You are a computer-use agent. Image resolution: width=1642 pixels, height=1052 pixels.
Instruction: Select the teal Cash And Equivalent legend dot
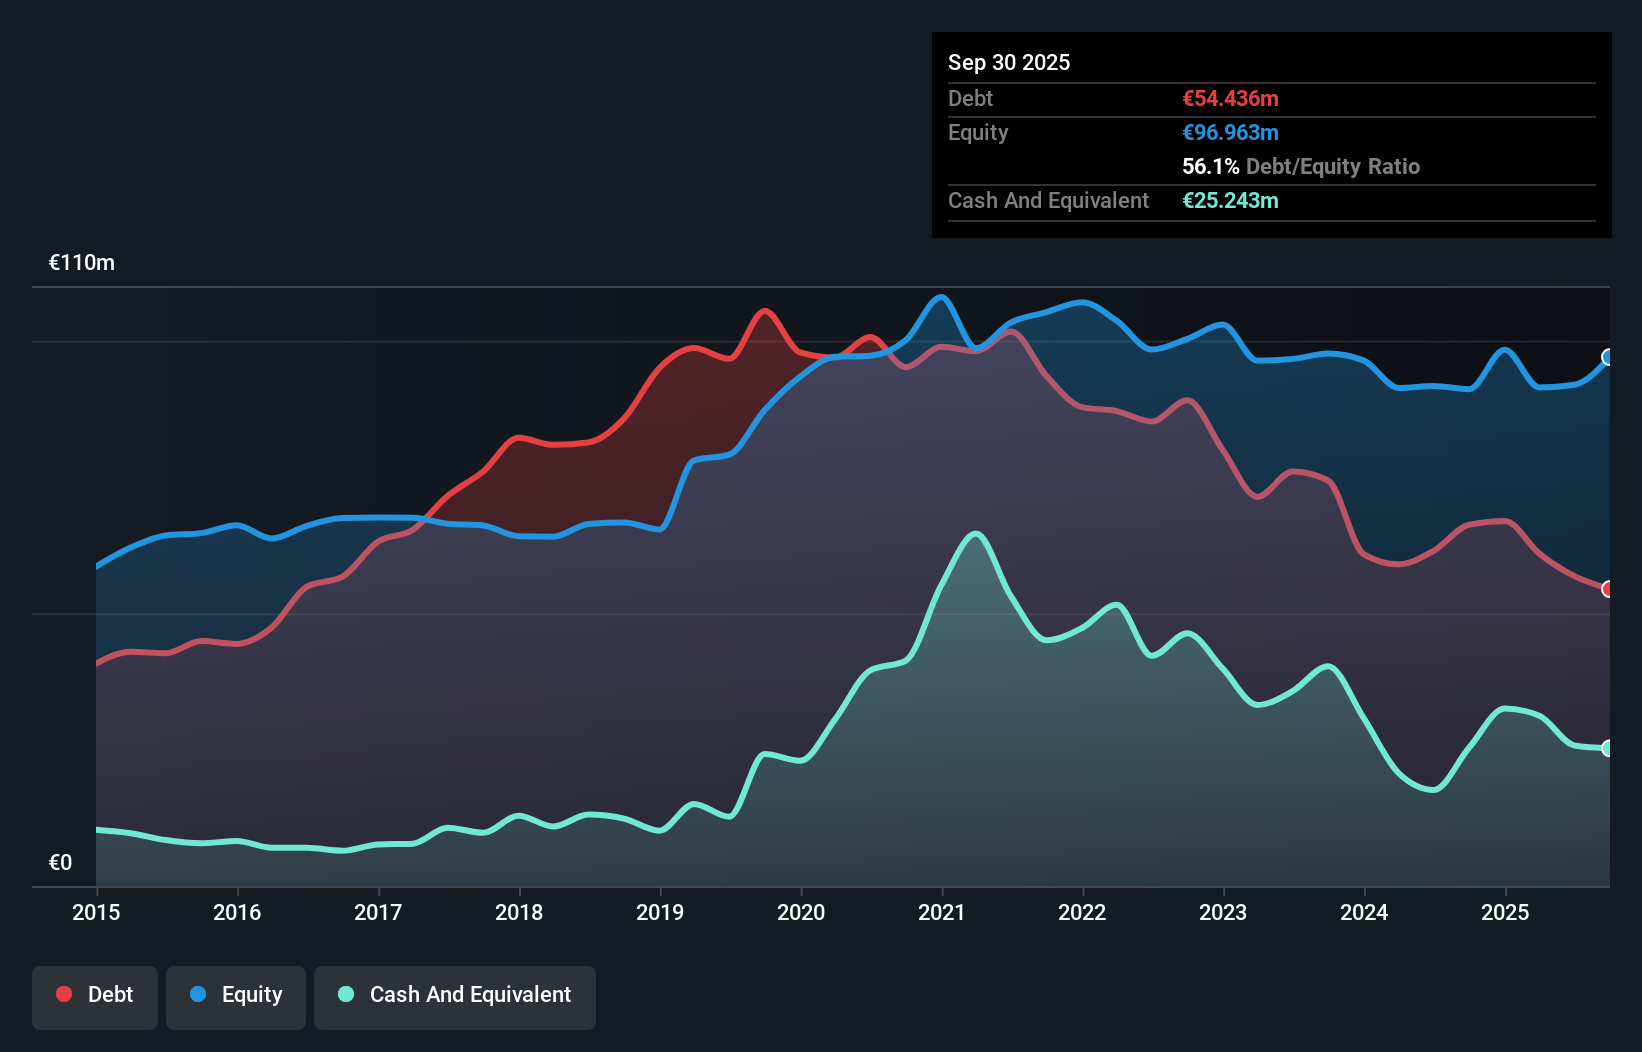[344, 994]
